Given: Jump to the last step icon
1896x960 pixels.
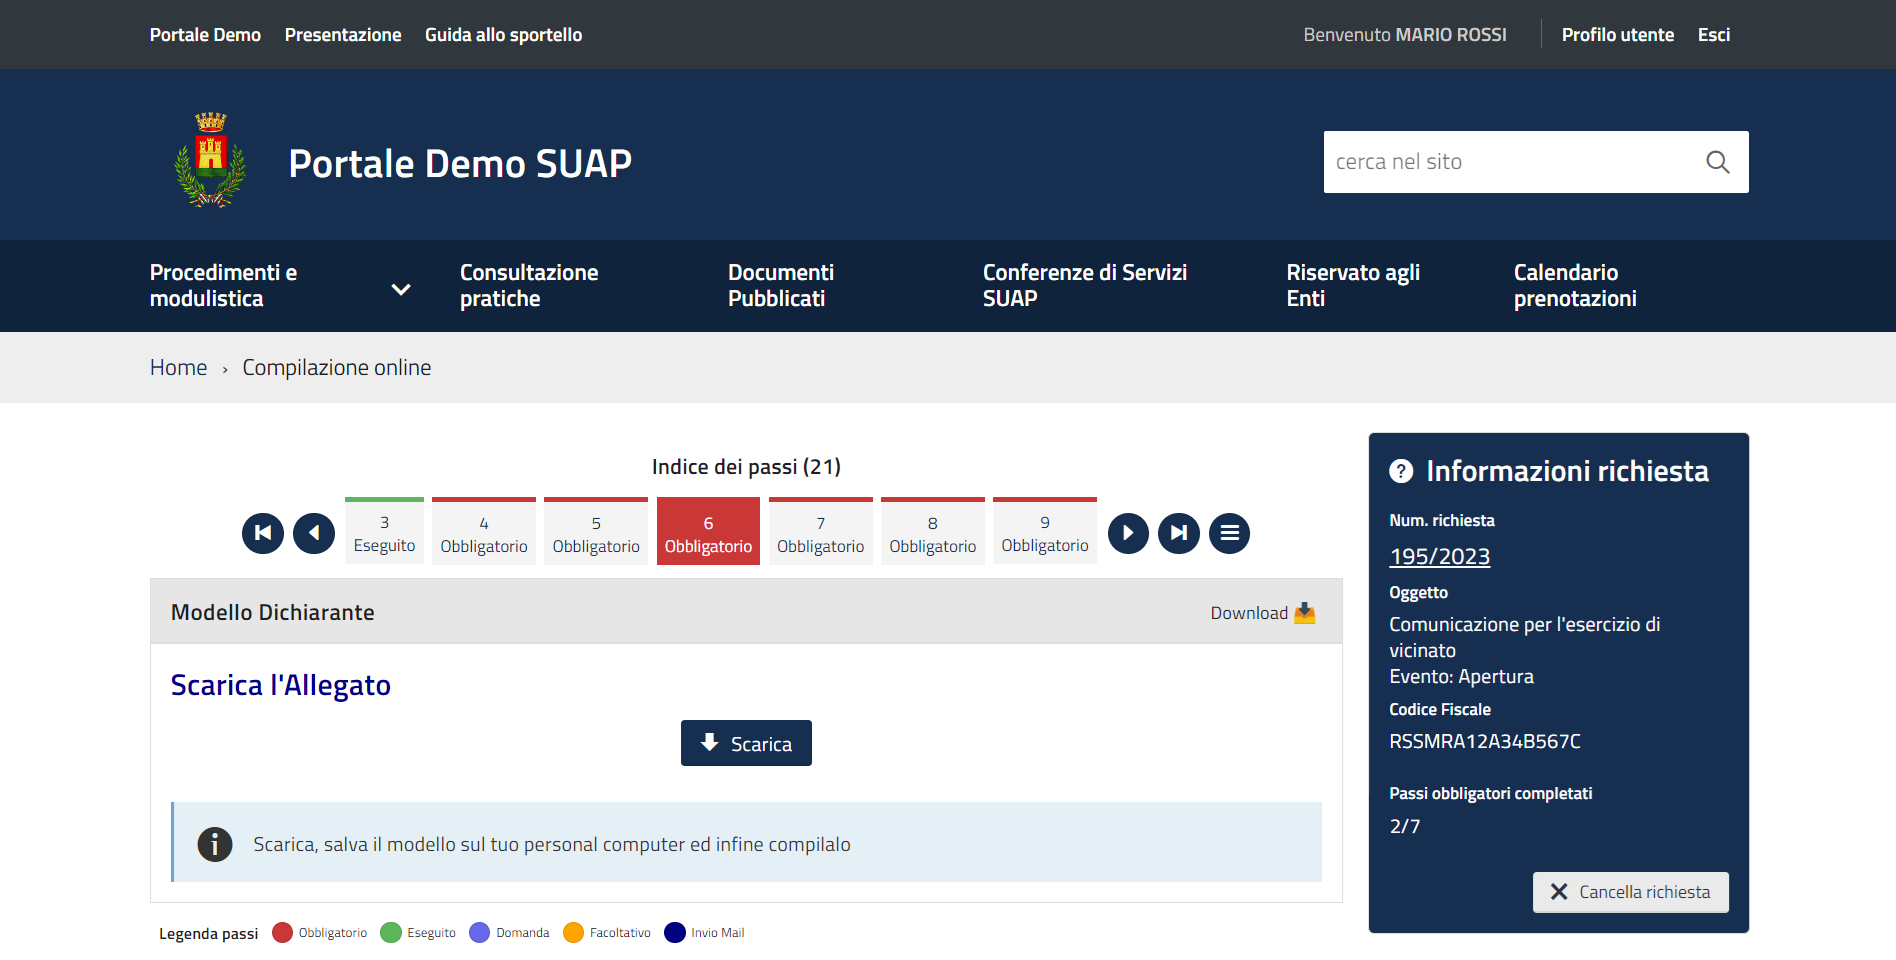Looking at the screenshot, I should pyautogui.click(x=1179, y=533).
